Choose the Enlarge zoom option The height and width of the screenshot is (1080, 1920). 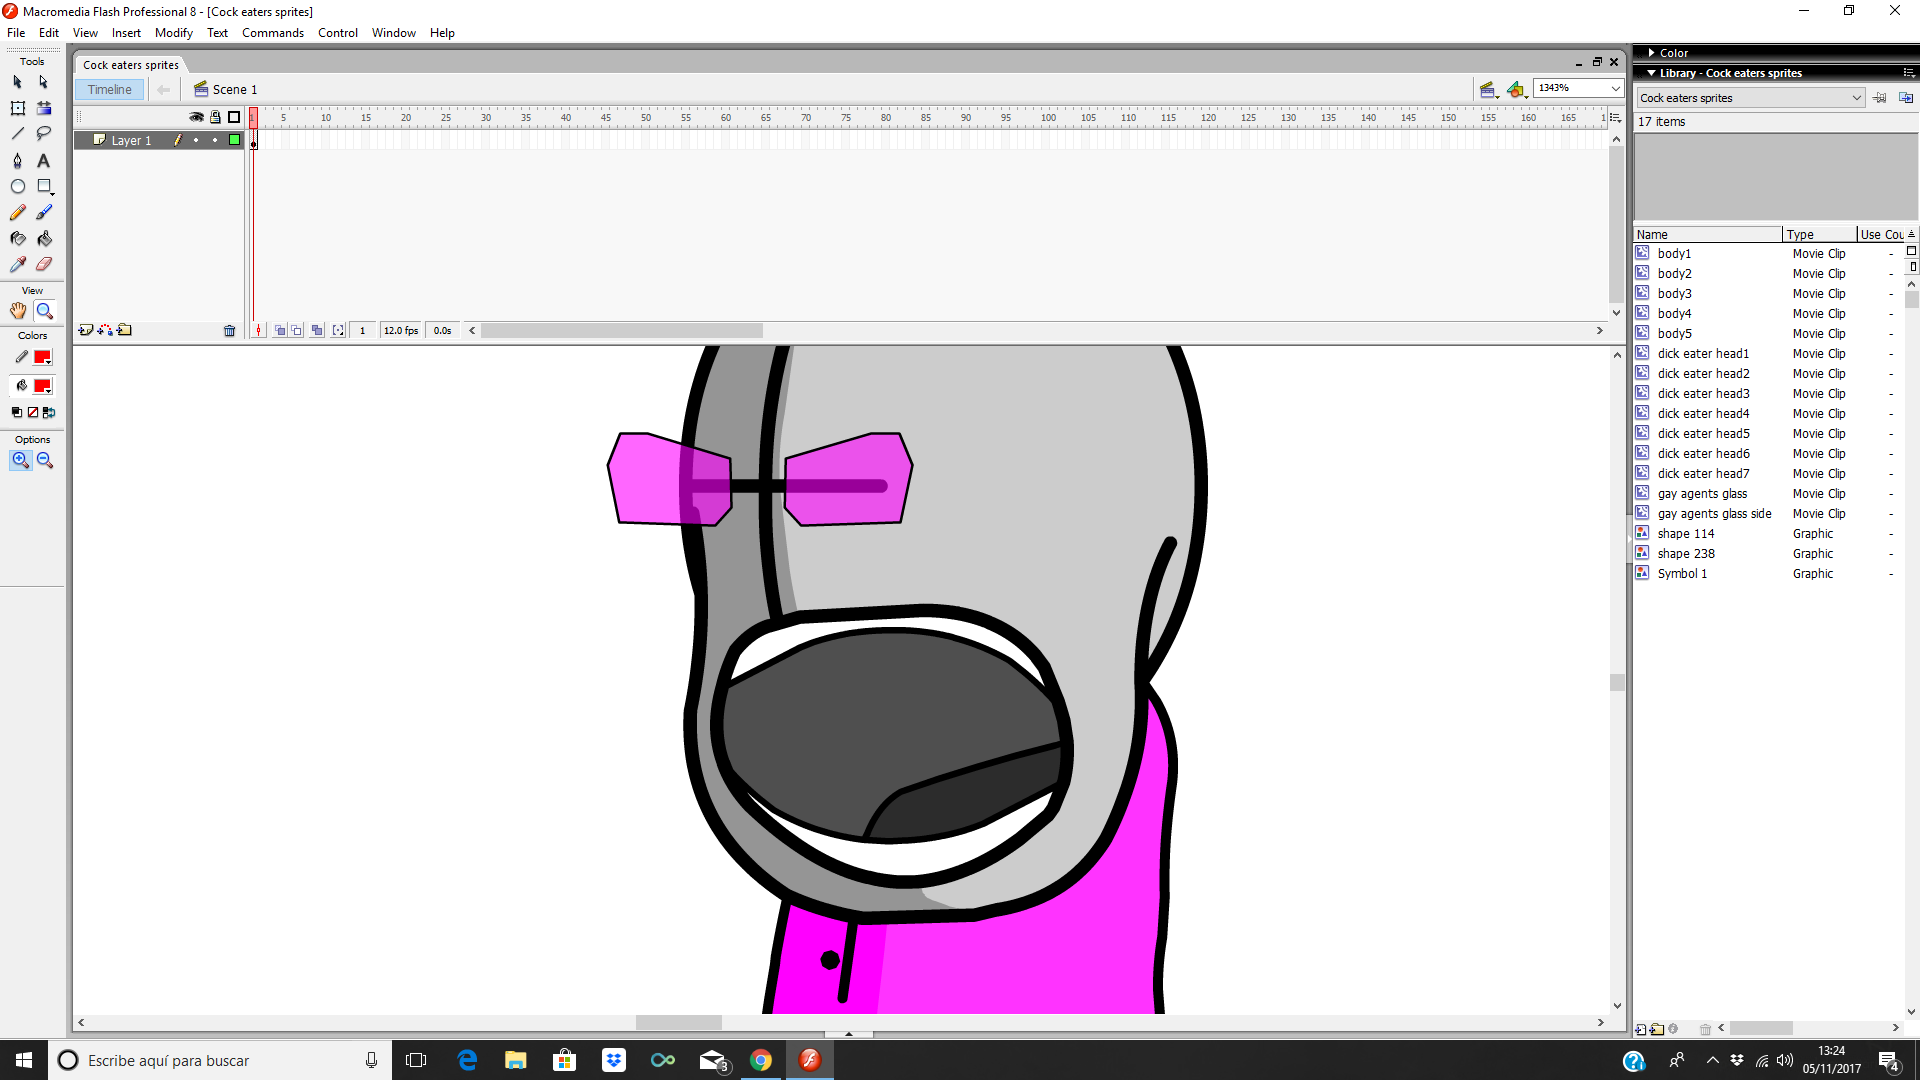coord(20,460)
